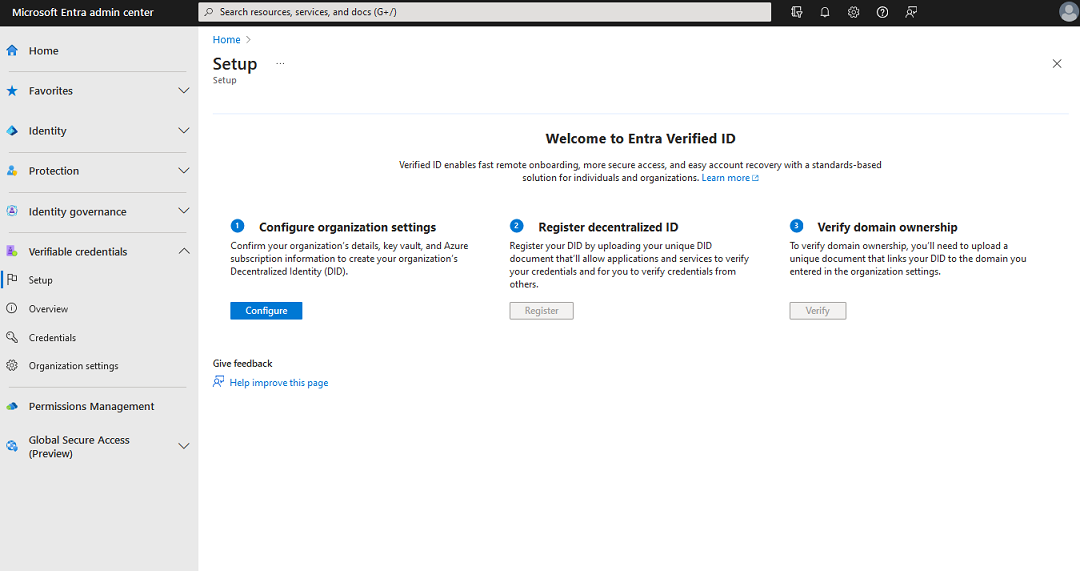The height and width of the screenshot is (571, 1080).
Task: Click the Give feedback label
Action: 242,363
